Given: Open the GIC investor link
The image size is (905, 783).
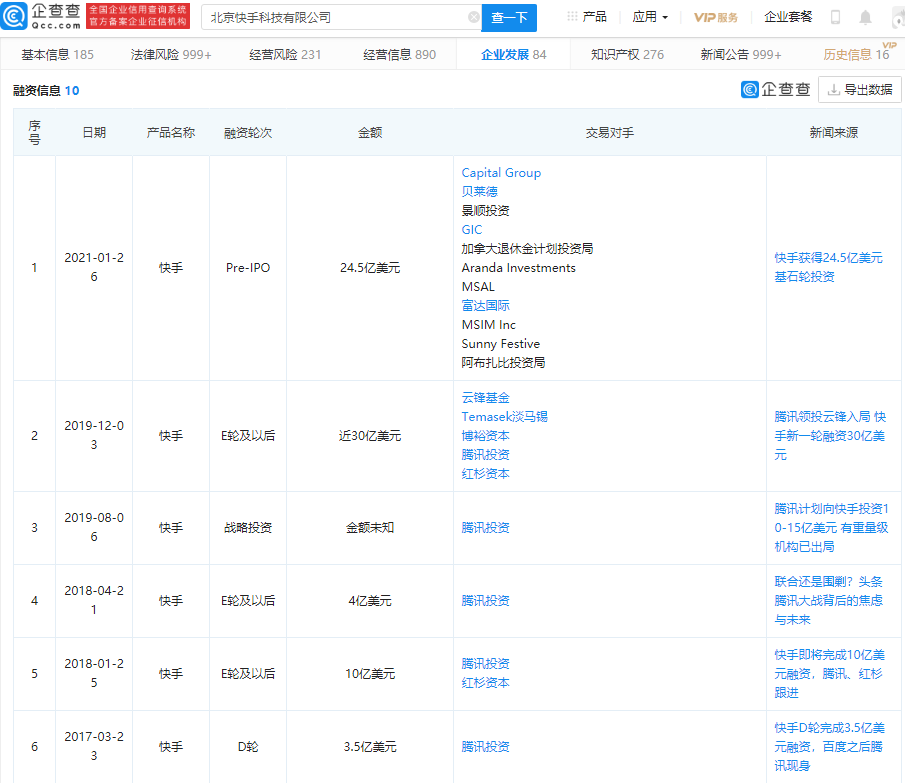Looking at the screenshot, I should [472, 230].
